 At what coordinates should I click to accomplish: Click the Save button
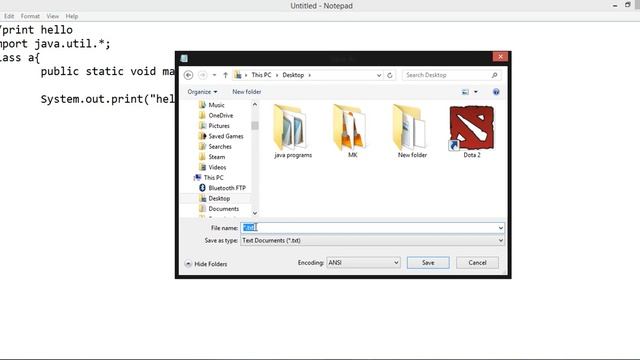[428, 263]
